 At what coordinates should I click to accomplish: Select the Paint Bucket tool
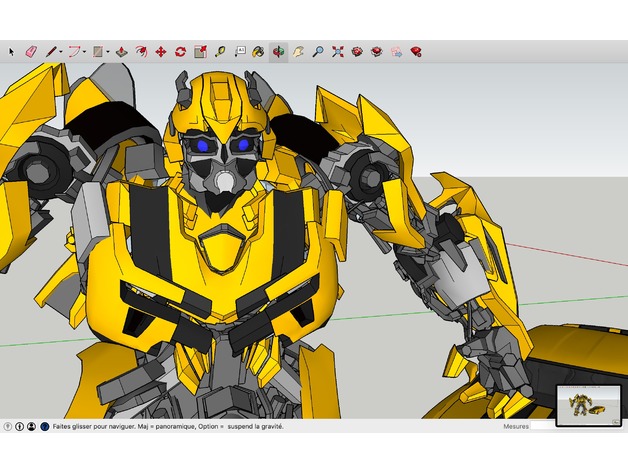(x=258, y=52)
